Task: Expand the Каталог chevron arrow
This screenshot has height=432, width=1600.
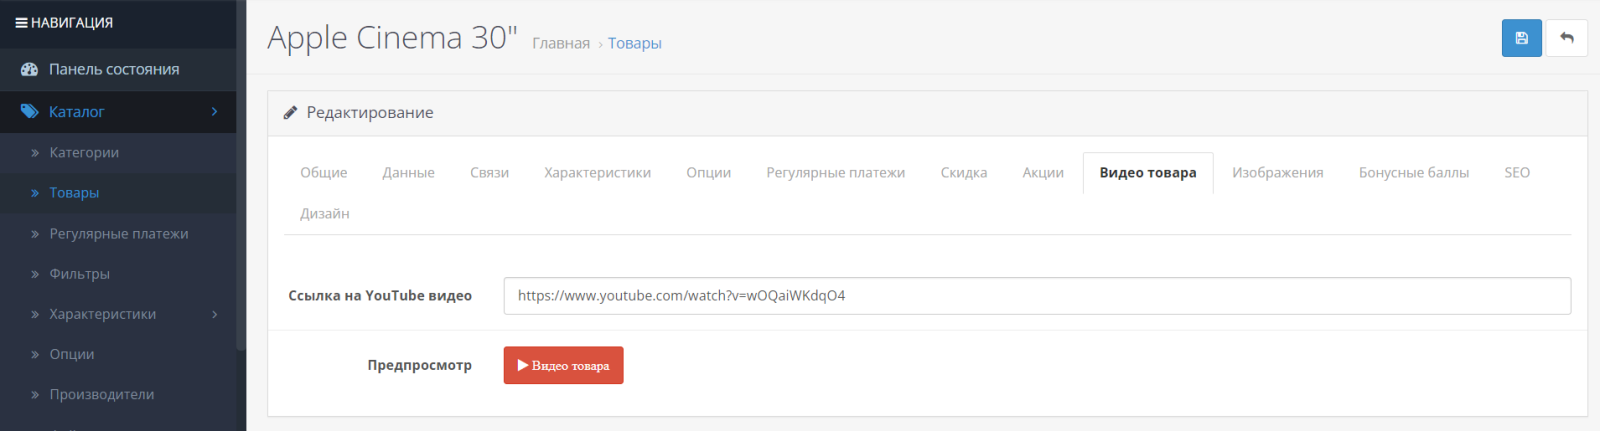Action: [x=214, y=111]
